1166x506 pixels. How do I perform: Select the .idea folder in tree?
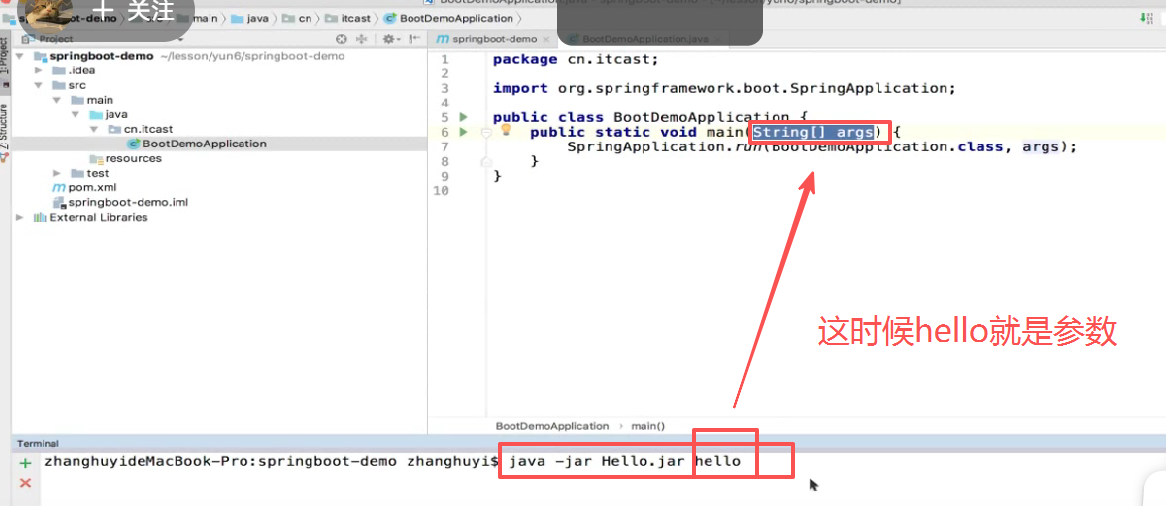74,71
